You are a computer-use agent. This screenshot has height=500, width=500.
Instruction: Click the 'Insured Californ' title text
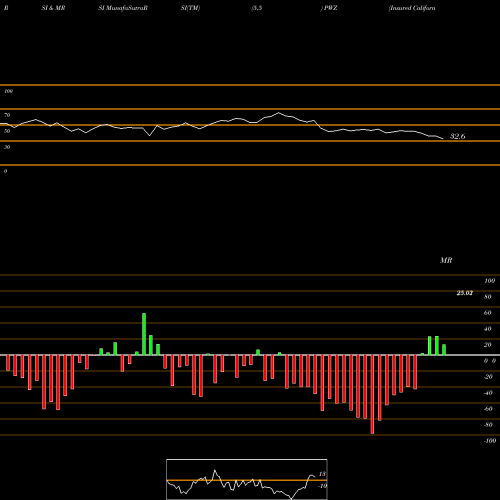click(x=412, y=8)
